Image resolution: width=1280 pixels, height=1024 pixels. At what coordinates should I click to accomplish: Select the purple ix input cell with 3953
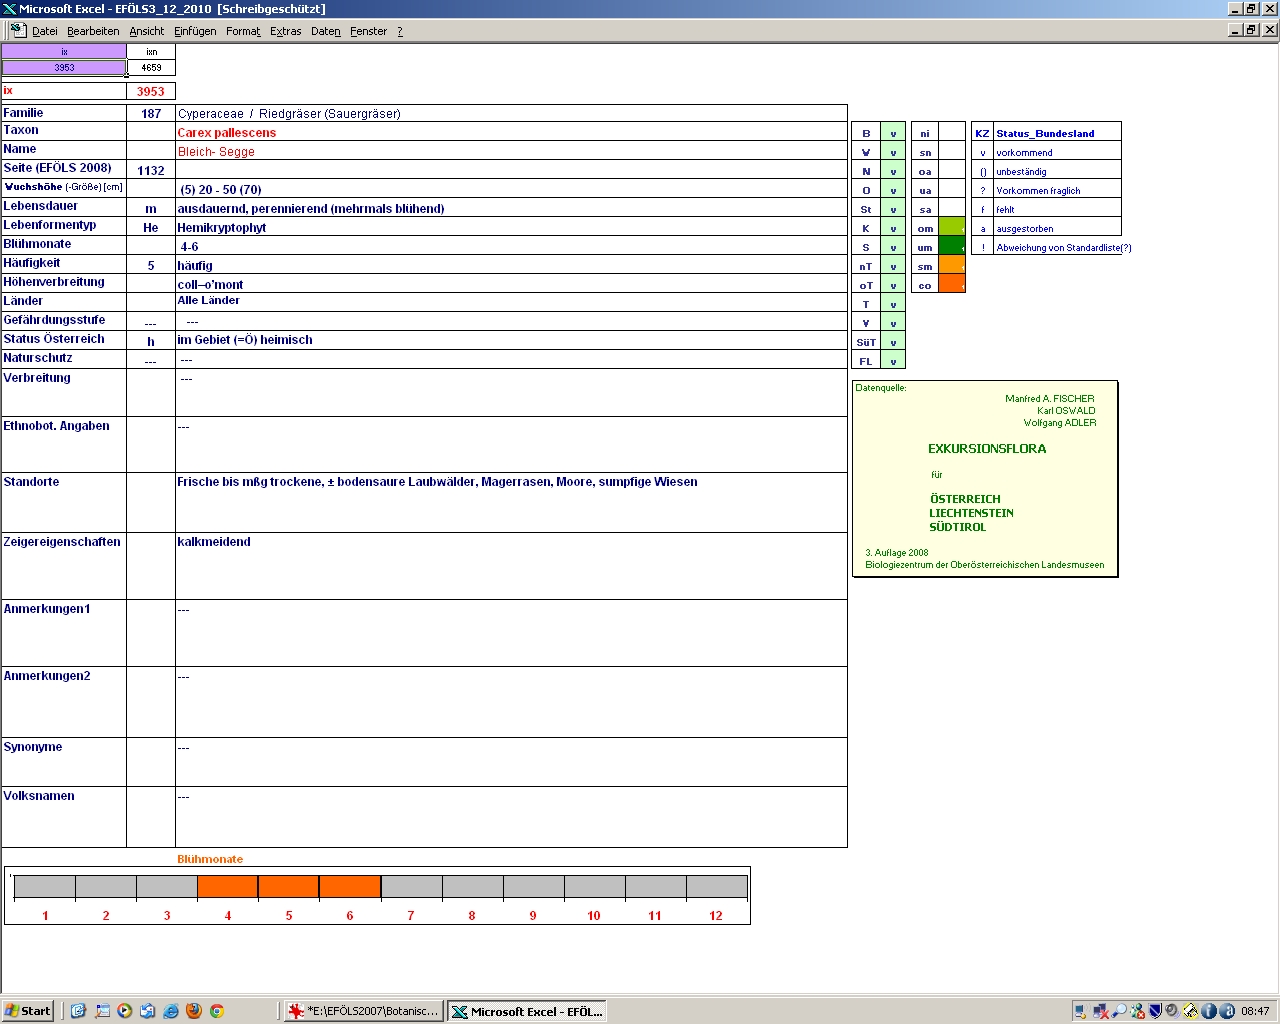click(x=64, y=68)
